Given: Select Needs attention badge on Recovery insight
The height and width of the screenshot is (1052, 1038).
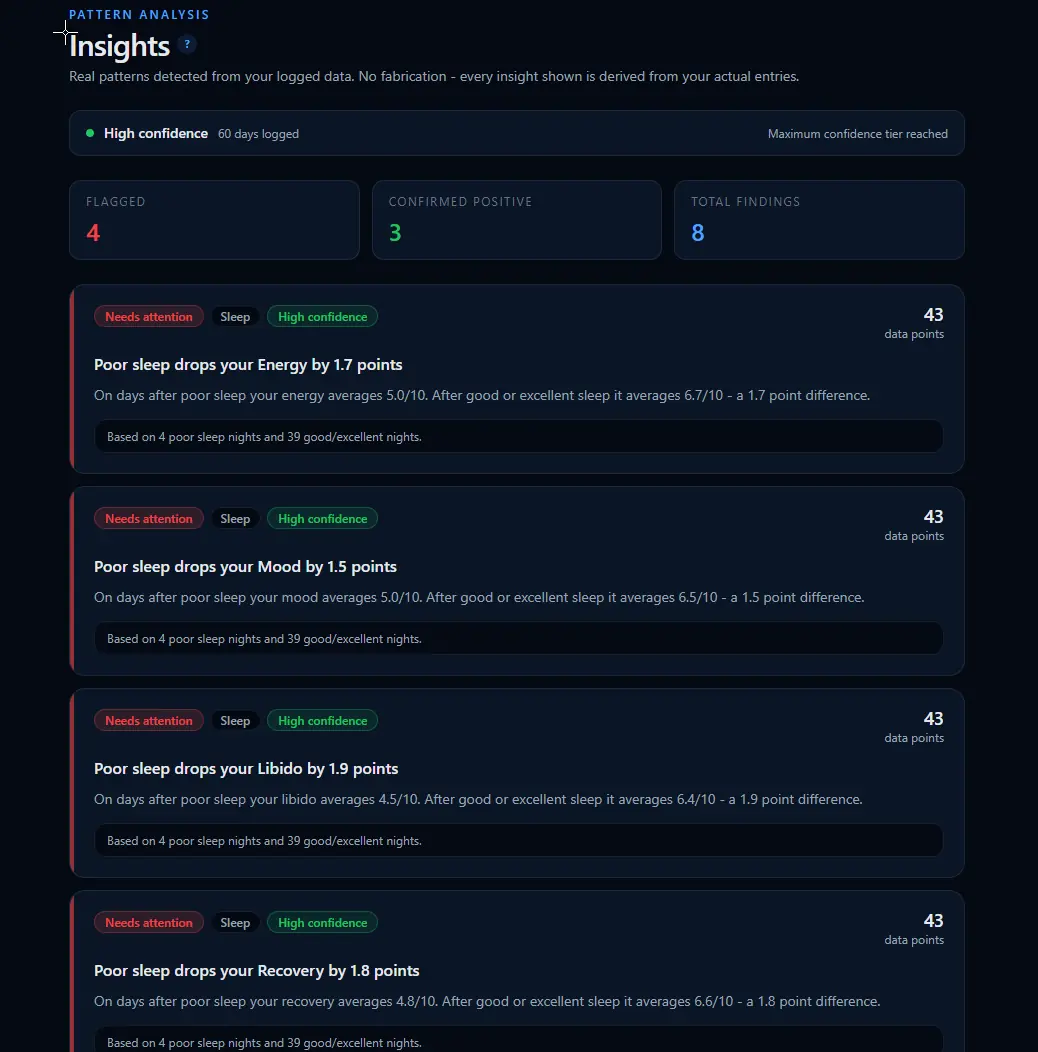Looking at the screenshot, I should click(x=149, y=923).
